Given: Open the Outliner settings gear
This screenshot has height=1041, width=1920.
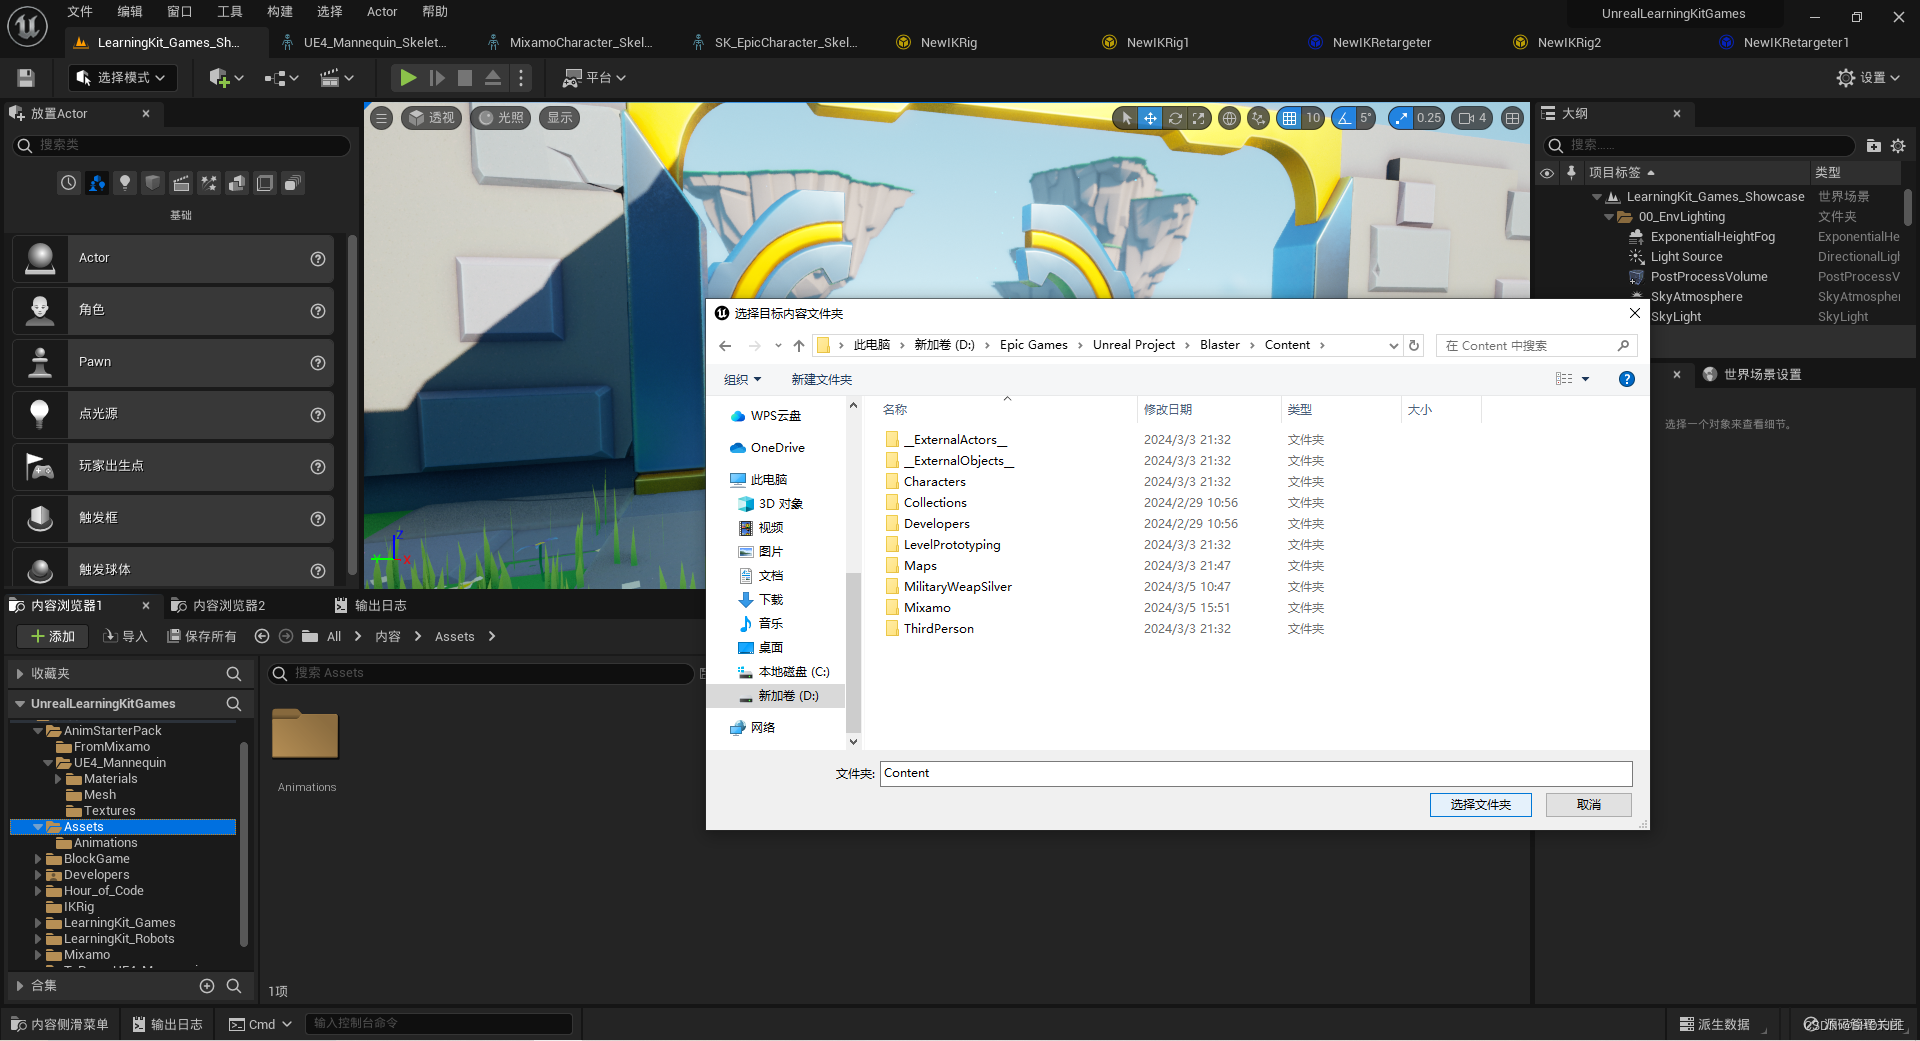Looking at the screenshot, I should click(x=1898, y=146).
